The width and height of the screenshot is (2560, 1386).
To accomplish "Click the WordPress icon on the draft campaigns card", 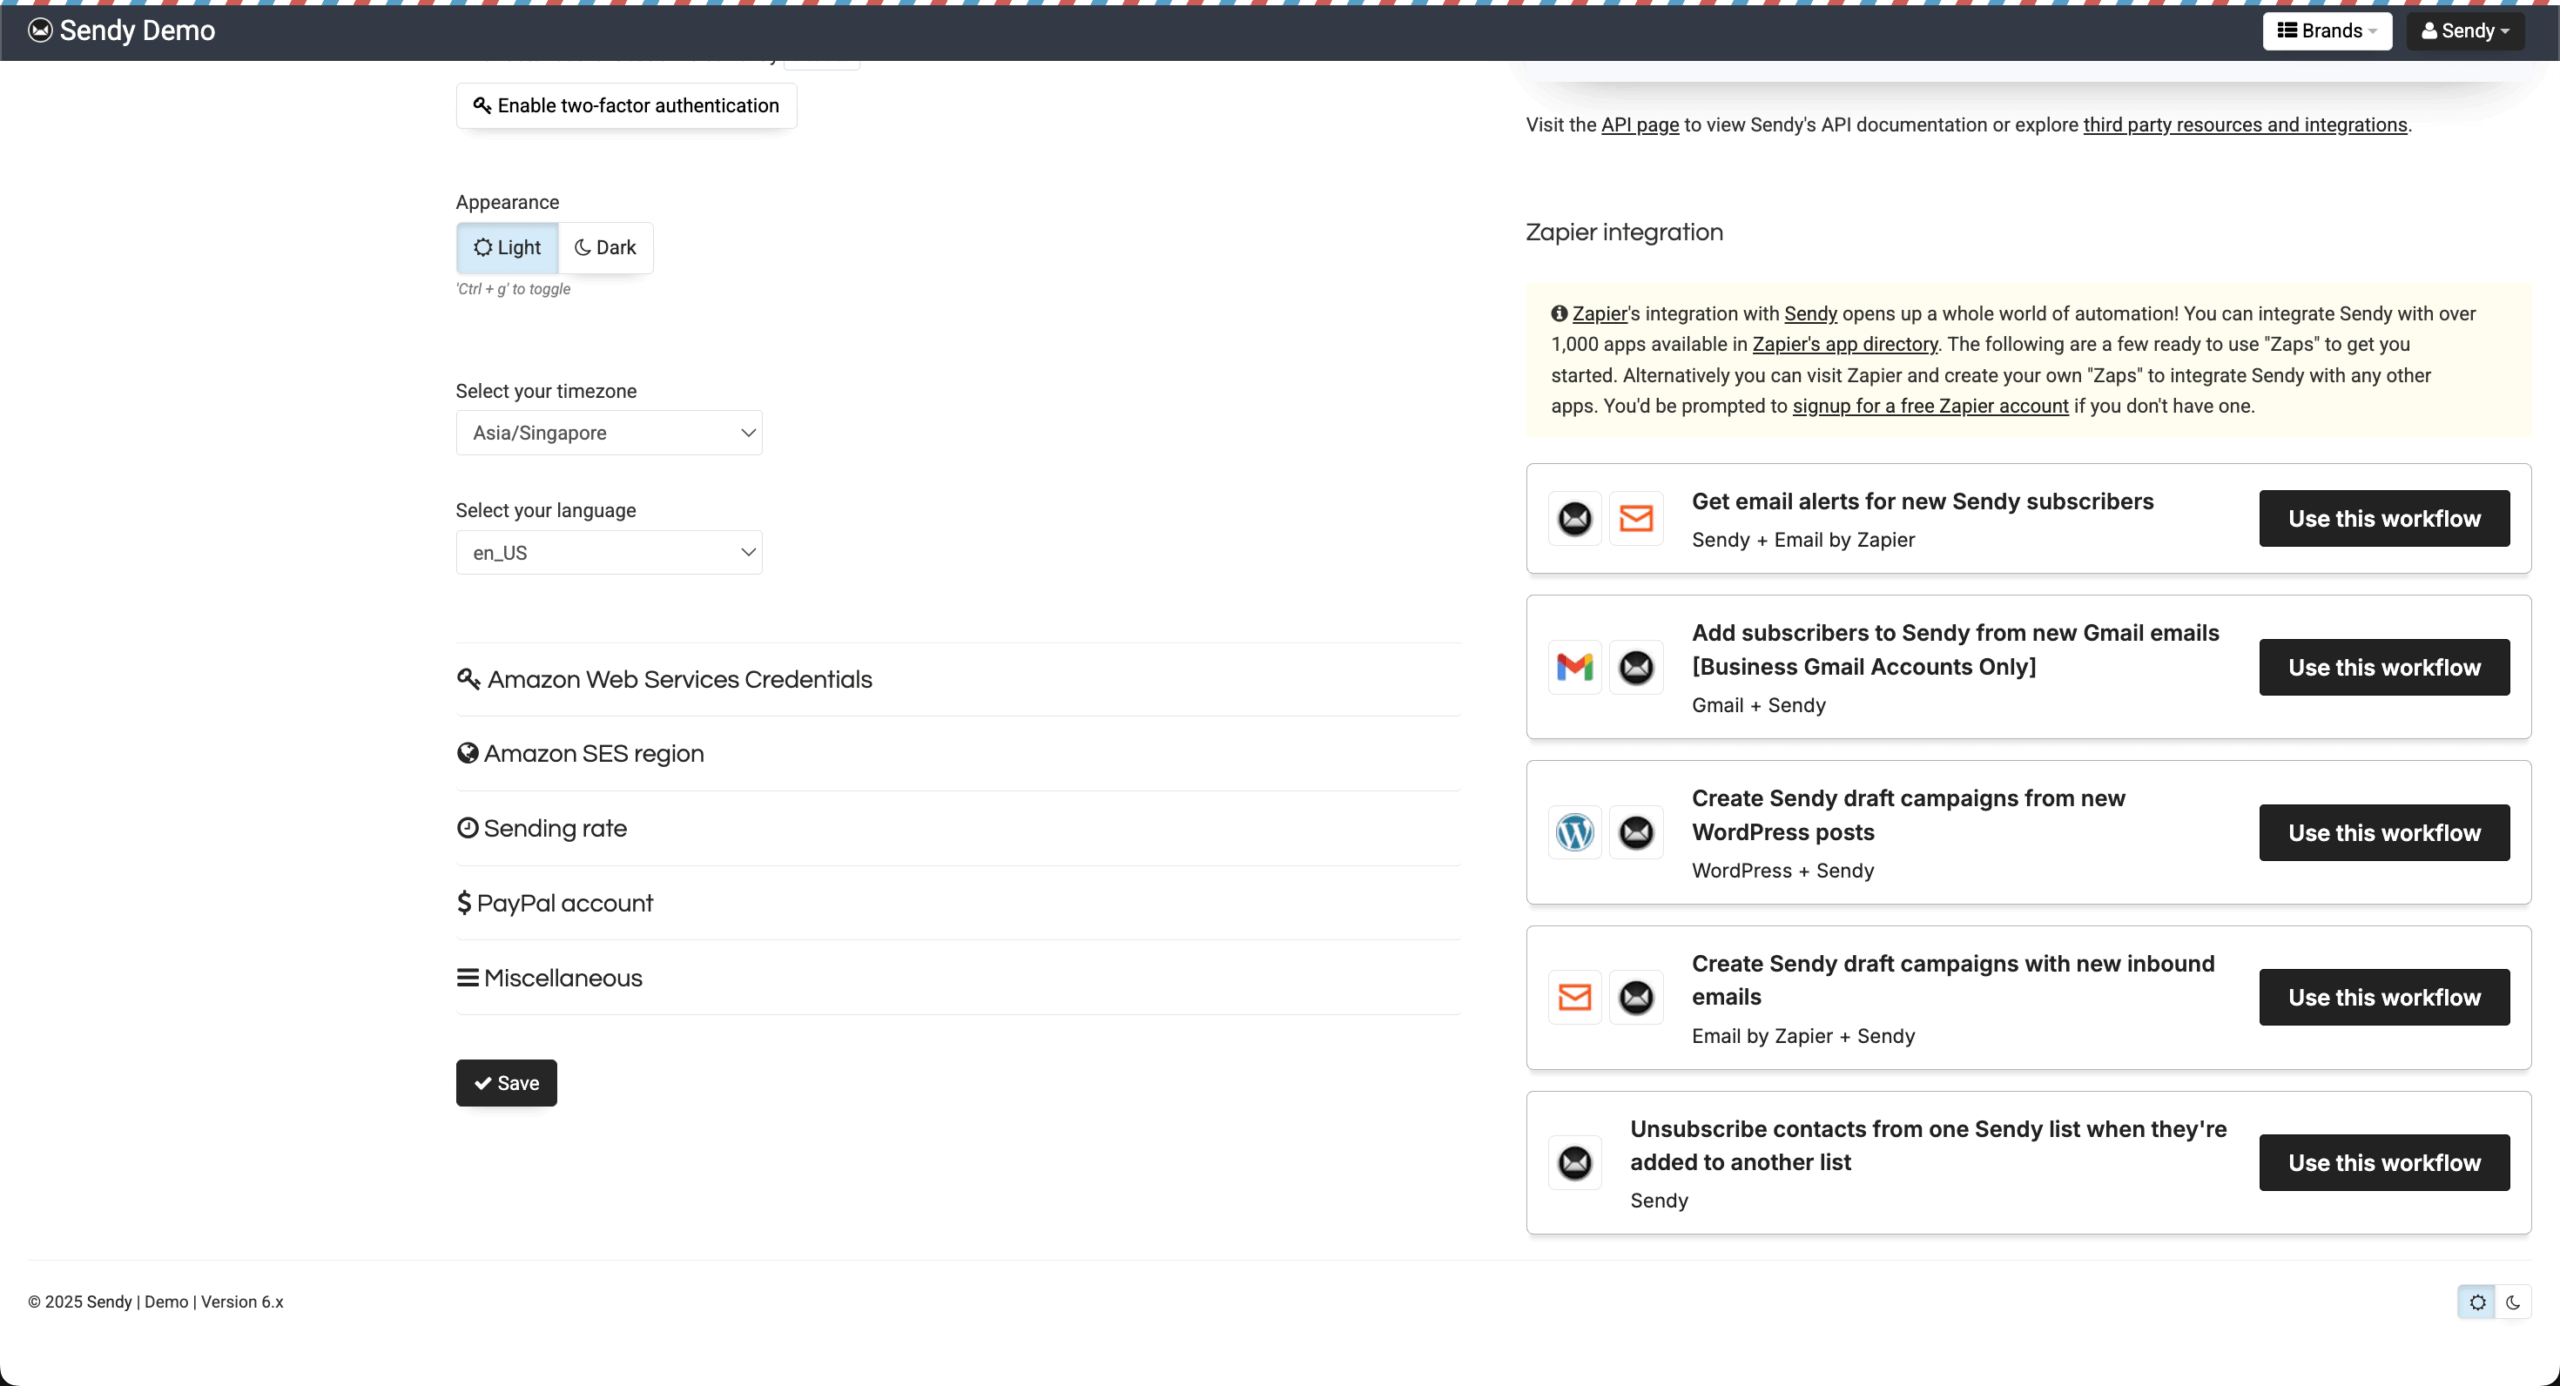I will pyautogui.click(x=1574, y=831).
